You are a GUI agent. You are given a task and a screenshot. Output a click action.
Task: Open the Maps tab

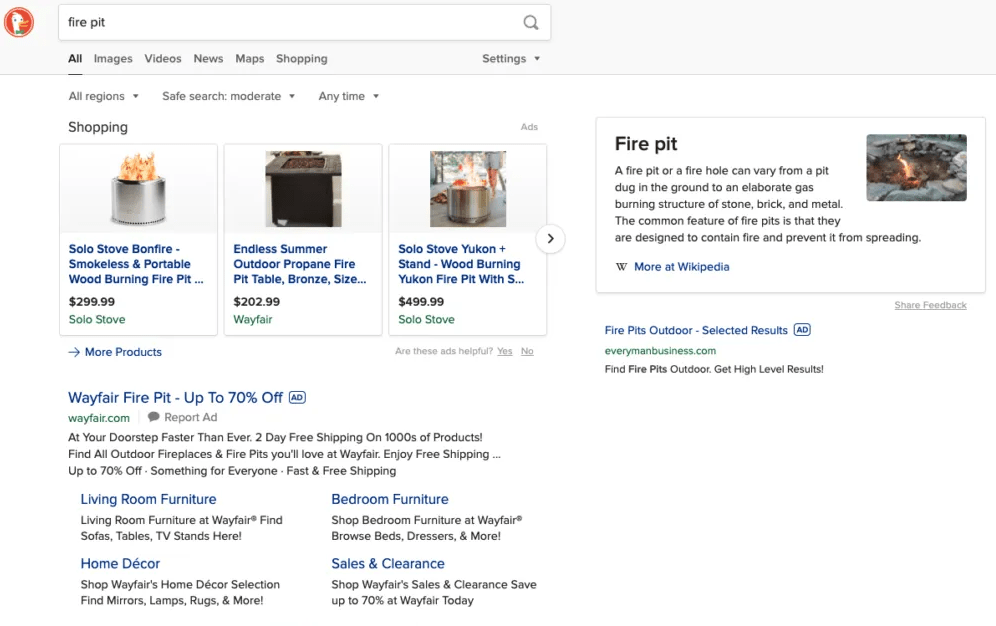pos(250,58)
